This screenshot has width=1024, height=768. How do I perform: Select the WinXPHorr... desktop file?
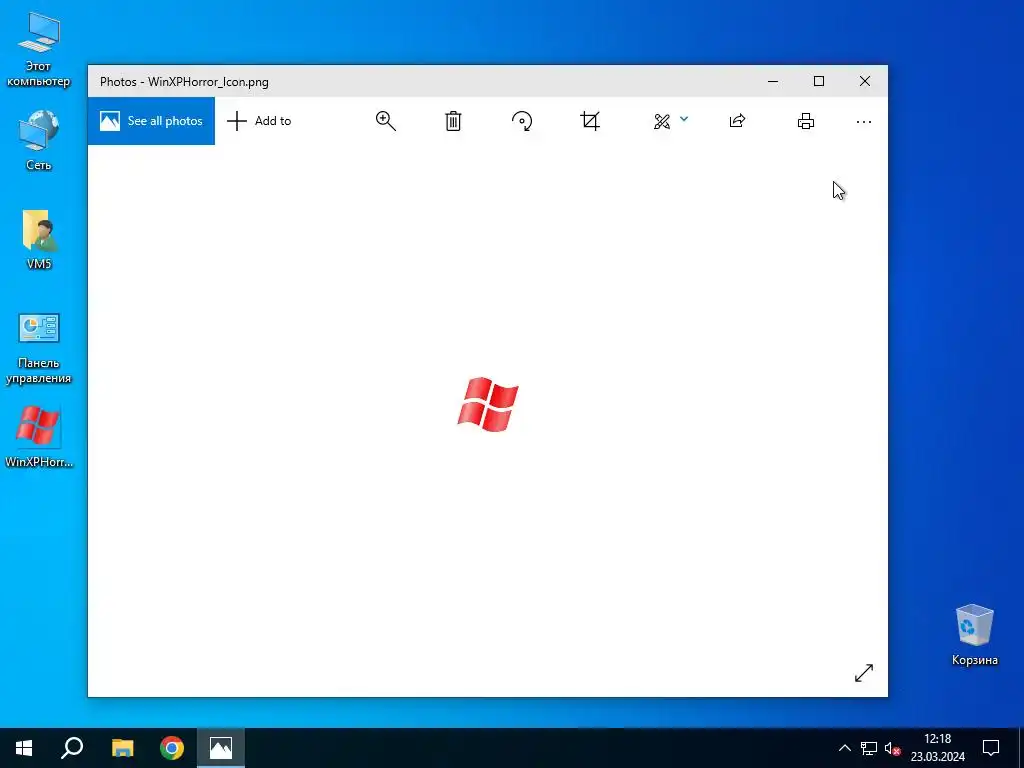tap(39, 436)
